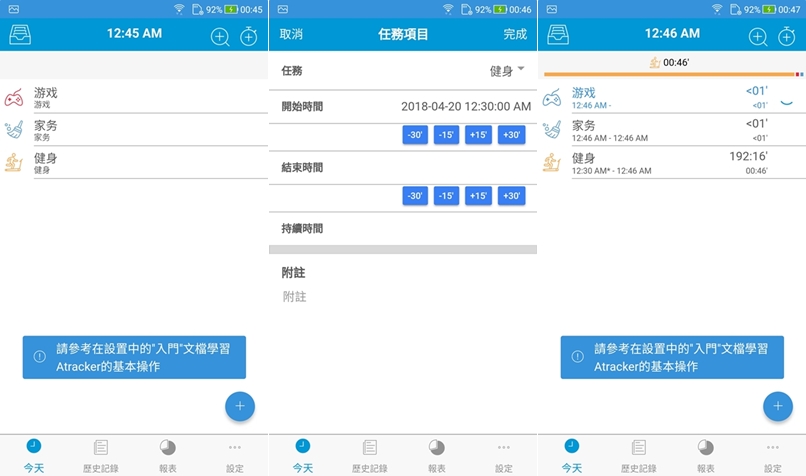Viewport: 806px width, 476px height.
Task: Tap the 持續時間 row
Action: 403,228
